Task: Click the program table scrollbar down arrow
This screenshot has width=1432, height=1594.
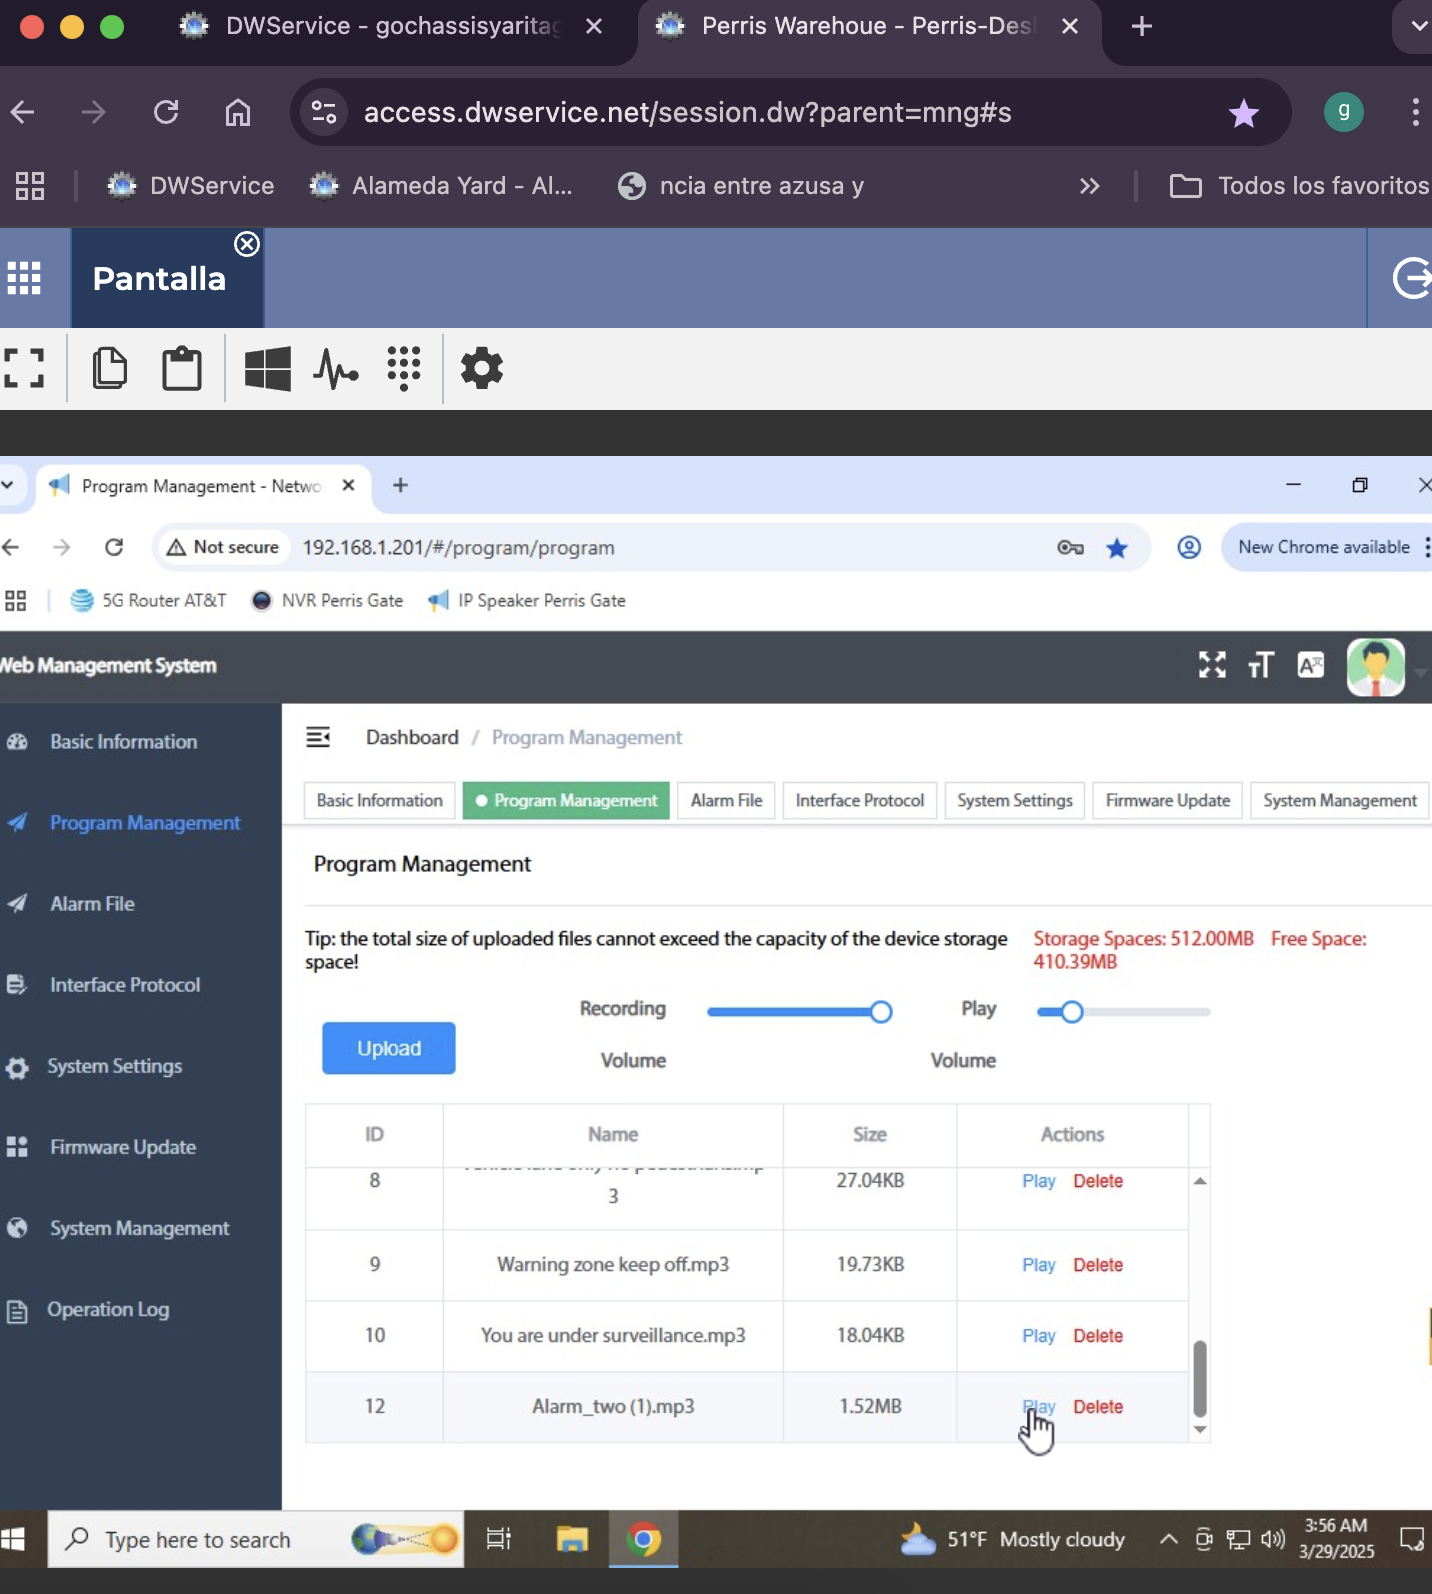Action: click(1200, 1430)
